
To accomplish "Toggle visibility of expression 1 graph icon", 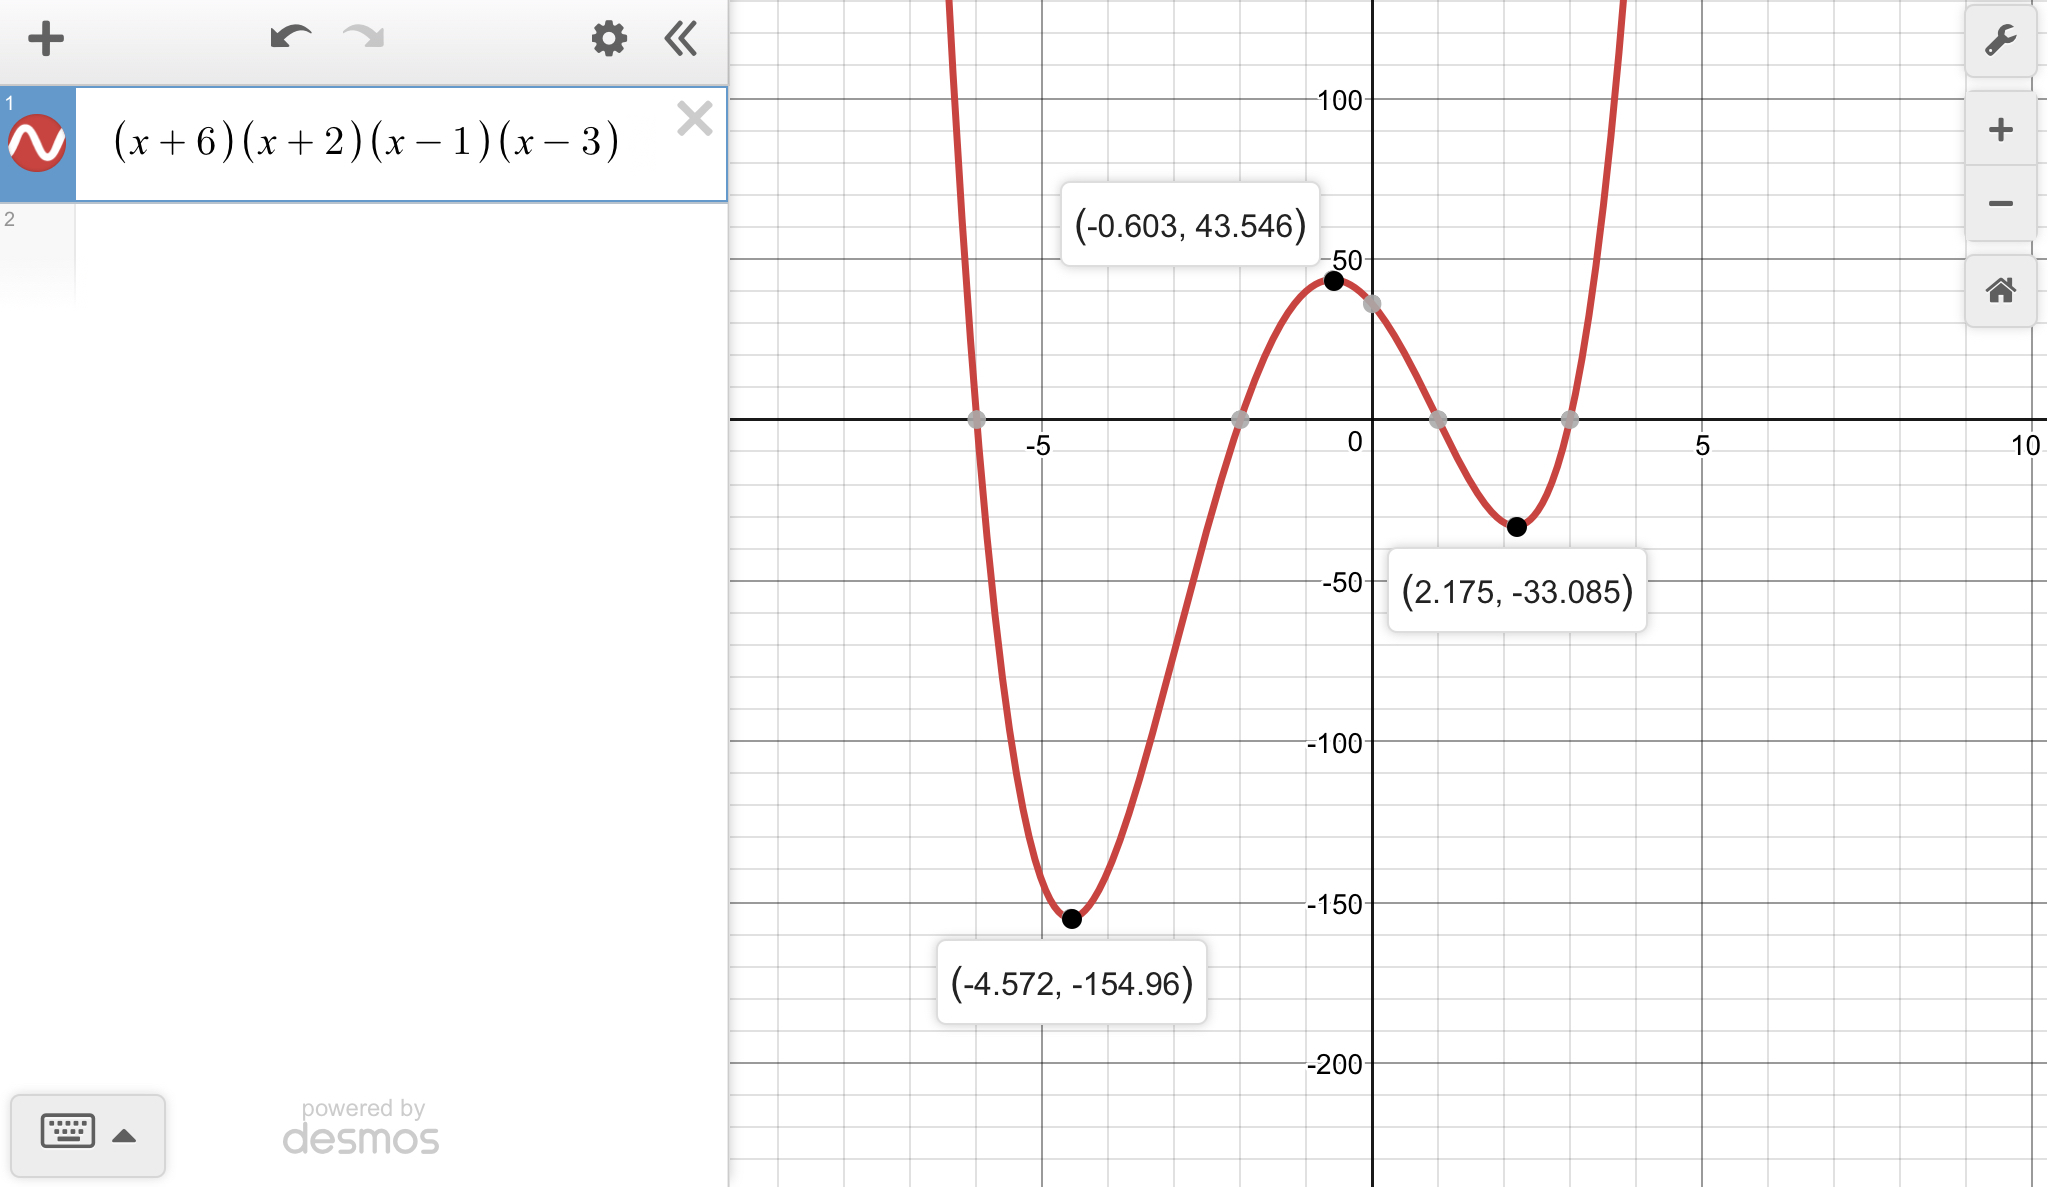I will (37, 143).
